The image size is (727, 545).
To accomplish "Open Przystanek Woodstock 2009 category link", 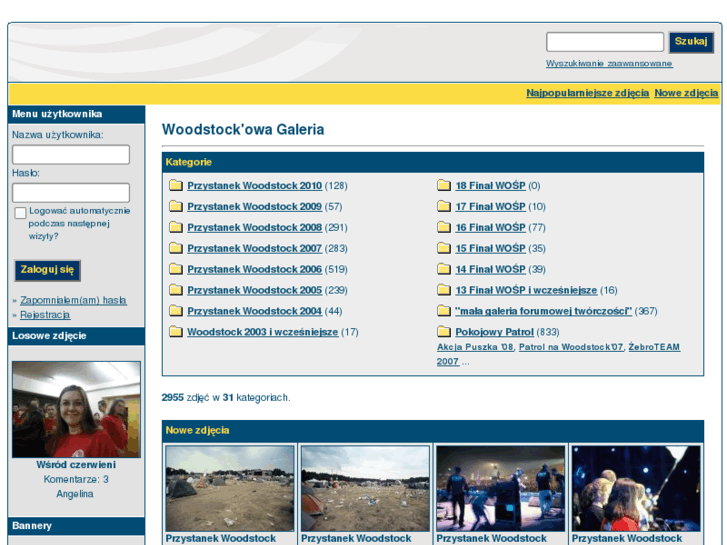I will pyautogui.click(x=255, y=206).
